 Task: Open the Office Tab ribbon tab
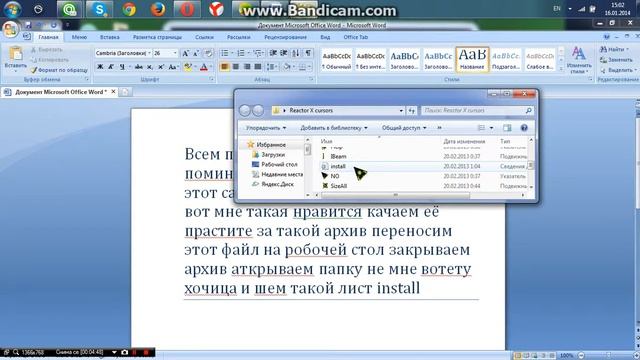pos(356,37)
